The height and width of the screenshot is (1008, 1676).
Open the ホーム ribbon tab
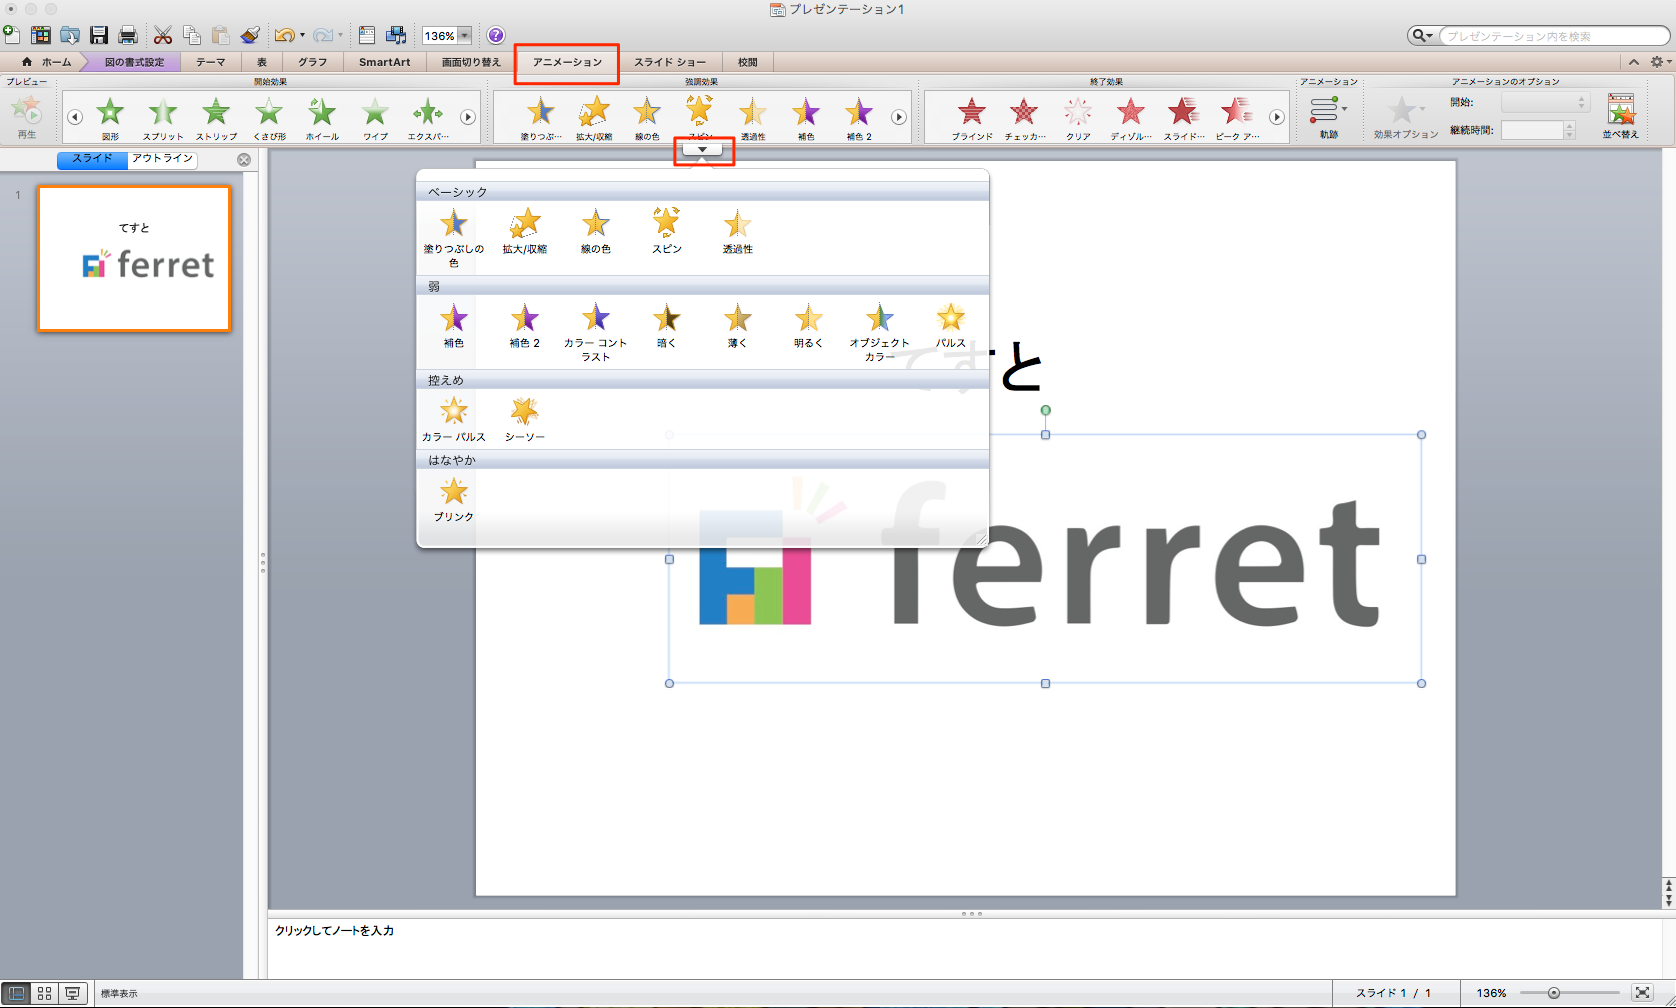point(47,62)
